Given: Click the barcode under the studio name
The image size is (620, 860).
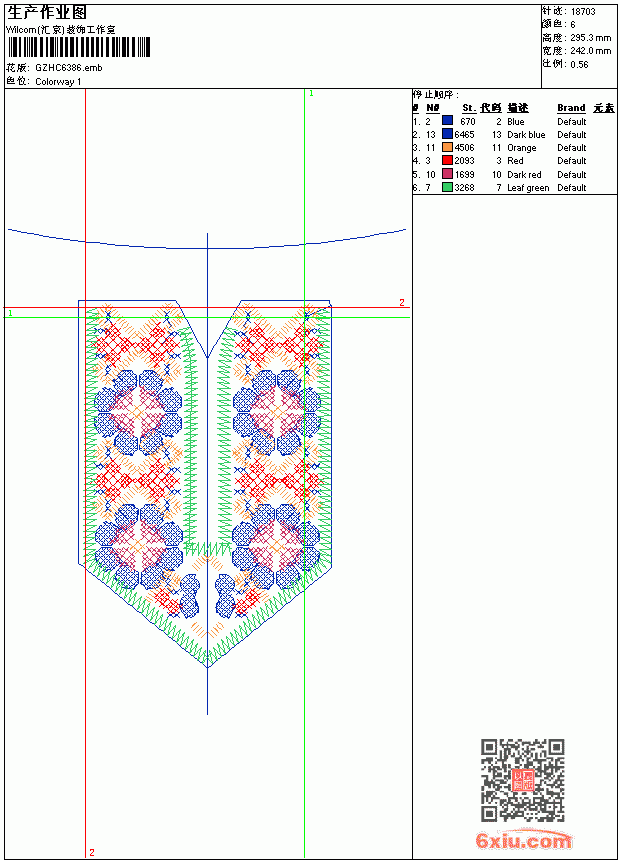Looking at the screenshot, I should (78, 47).
